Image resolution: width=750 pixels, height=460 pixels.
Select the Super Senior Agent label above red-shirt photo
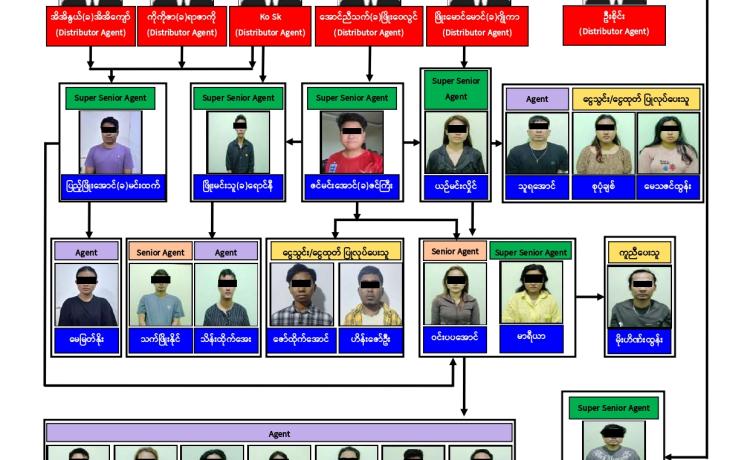click(352, 98)
